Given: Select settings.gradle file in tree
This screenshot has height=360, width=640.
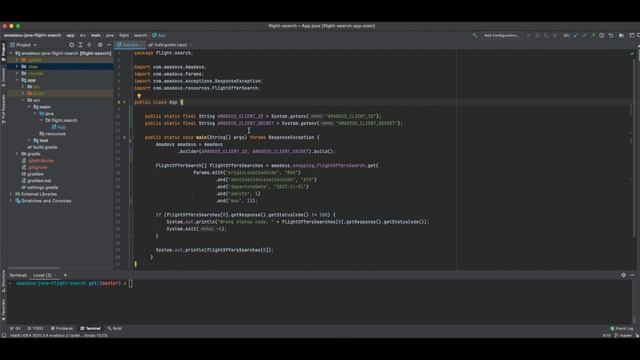Looking at the screenshot, I should pos(40,187).
